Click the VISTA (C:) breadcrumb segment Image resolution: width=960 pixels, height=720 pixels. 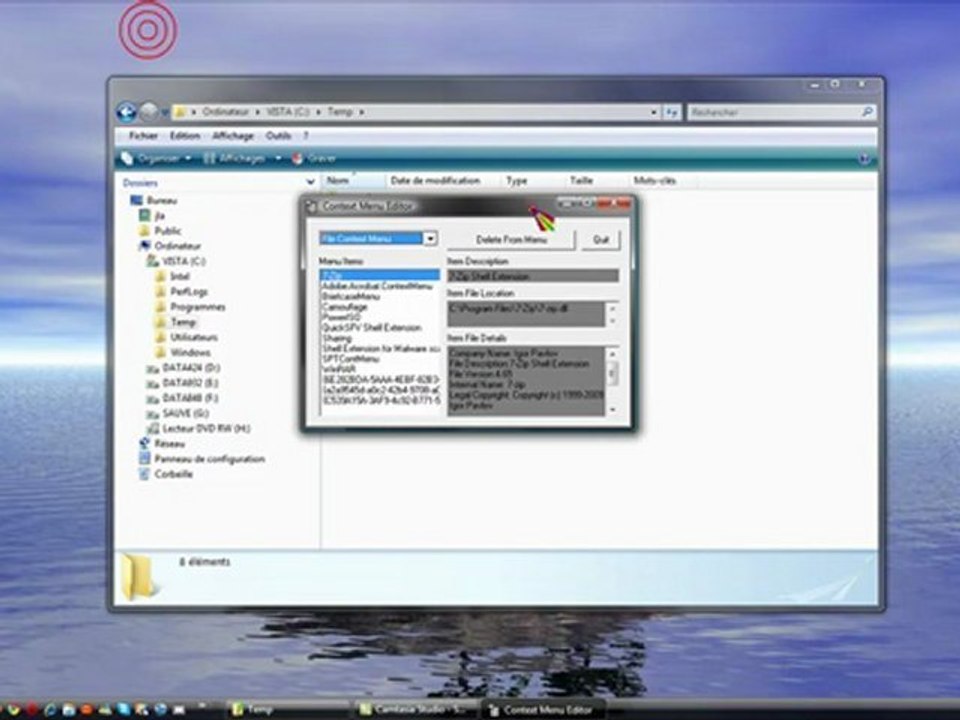(x=287, y=112)
